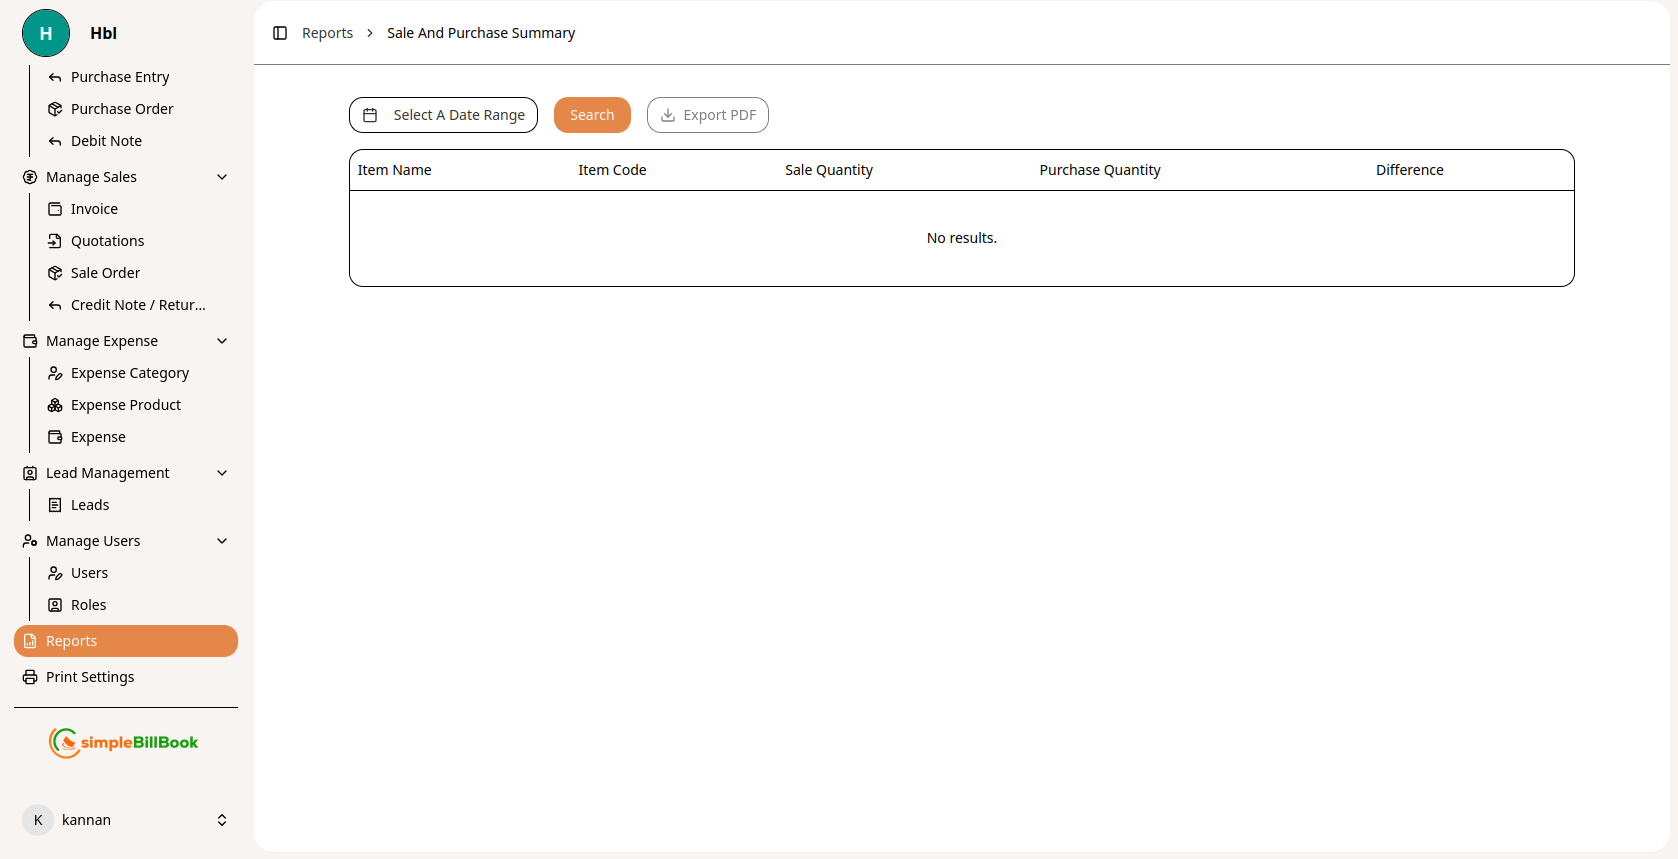Click the Hbl company avatar
This screenshot has height=859, width=1678.
click(46, 33)
